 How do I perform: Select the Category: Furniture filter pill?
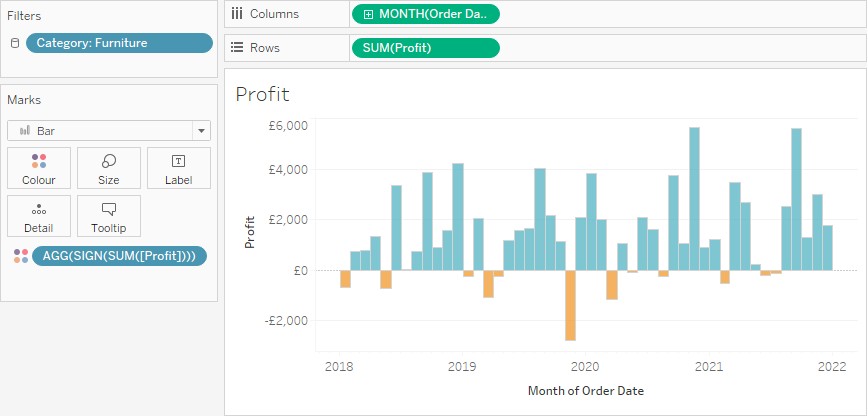tap(119, 43)
